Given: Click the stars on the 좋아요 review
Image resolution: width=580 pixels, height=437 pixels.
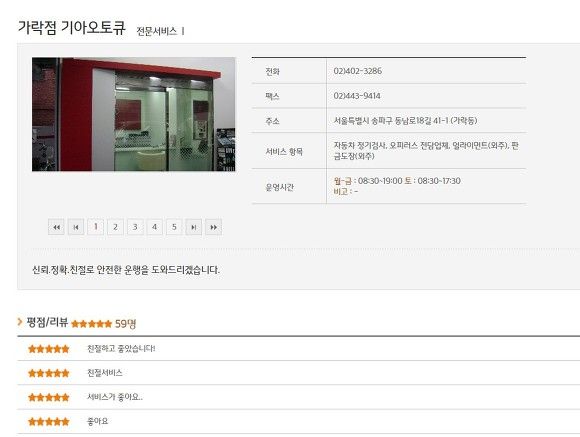Looking at the screenshot, I should click(x=49, y=421).
